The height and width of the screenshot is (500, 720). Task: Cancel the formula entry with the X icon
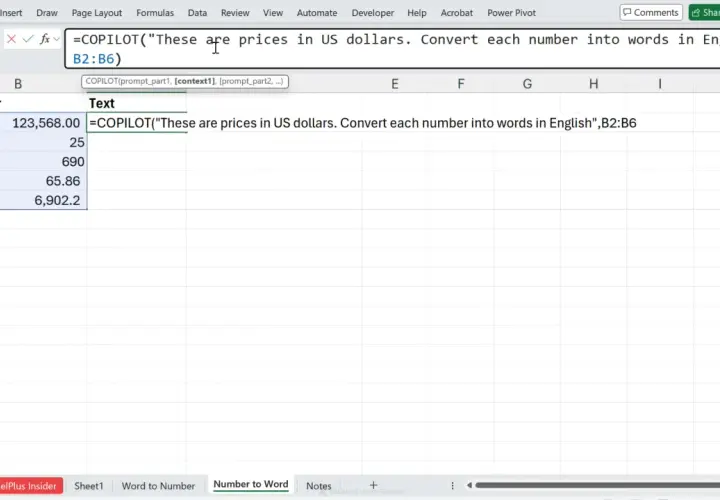(x=11, y=39)
